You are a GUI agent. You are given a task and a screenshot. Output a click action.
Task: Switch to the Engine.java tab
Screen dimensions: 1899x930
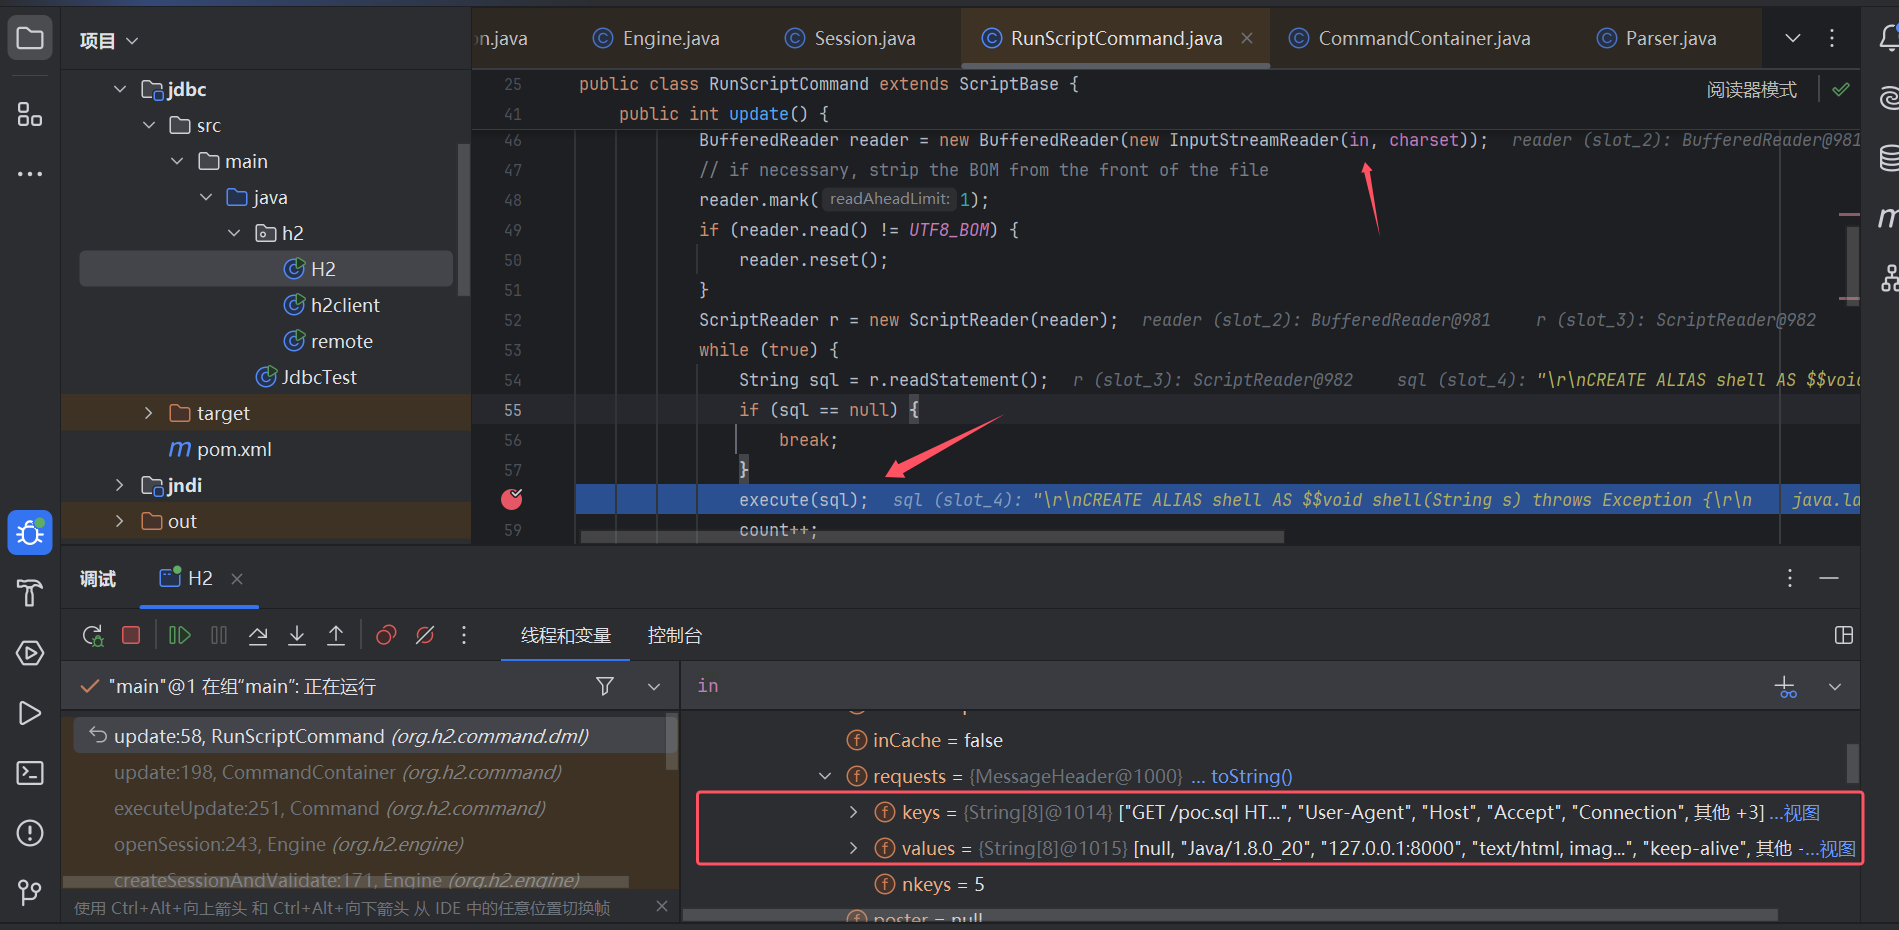tap(656, 38)
